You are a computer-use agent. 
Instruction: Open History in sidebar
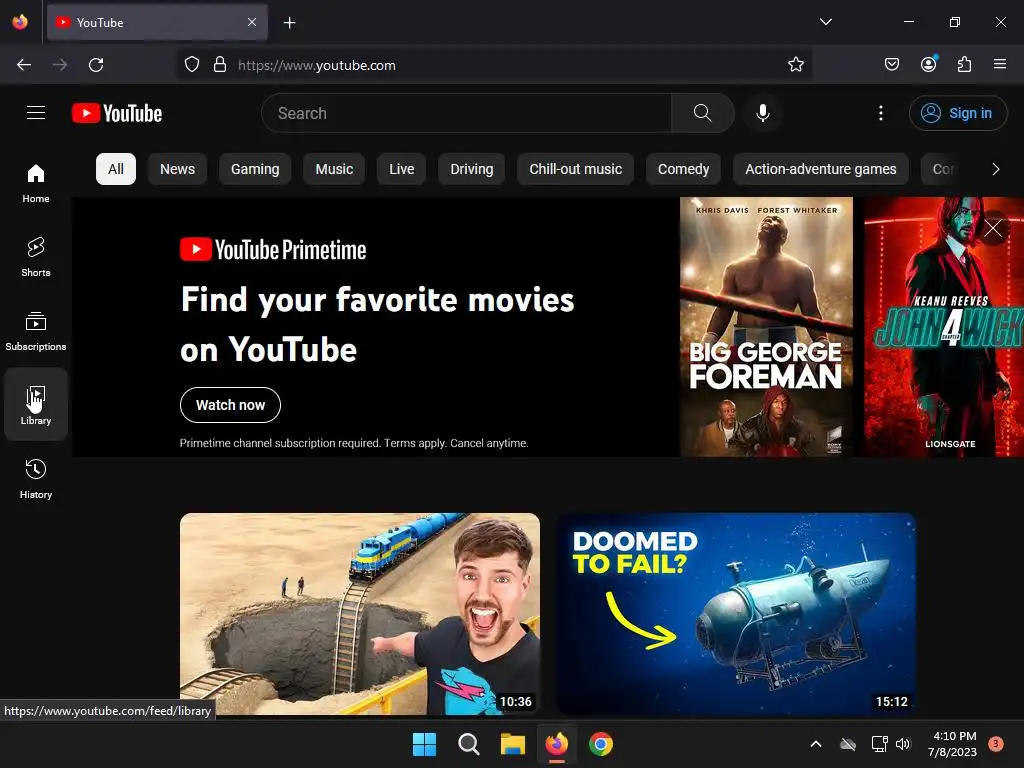point(36,479)
